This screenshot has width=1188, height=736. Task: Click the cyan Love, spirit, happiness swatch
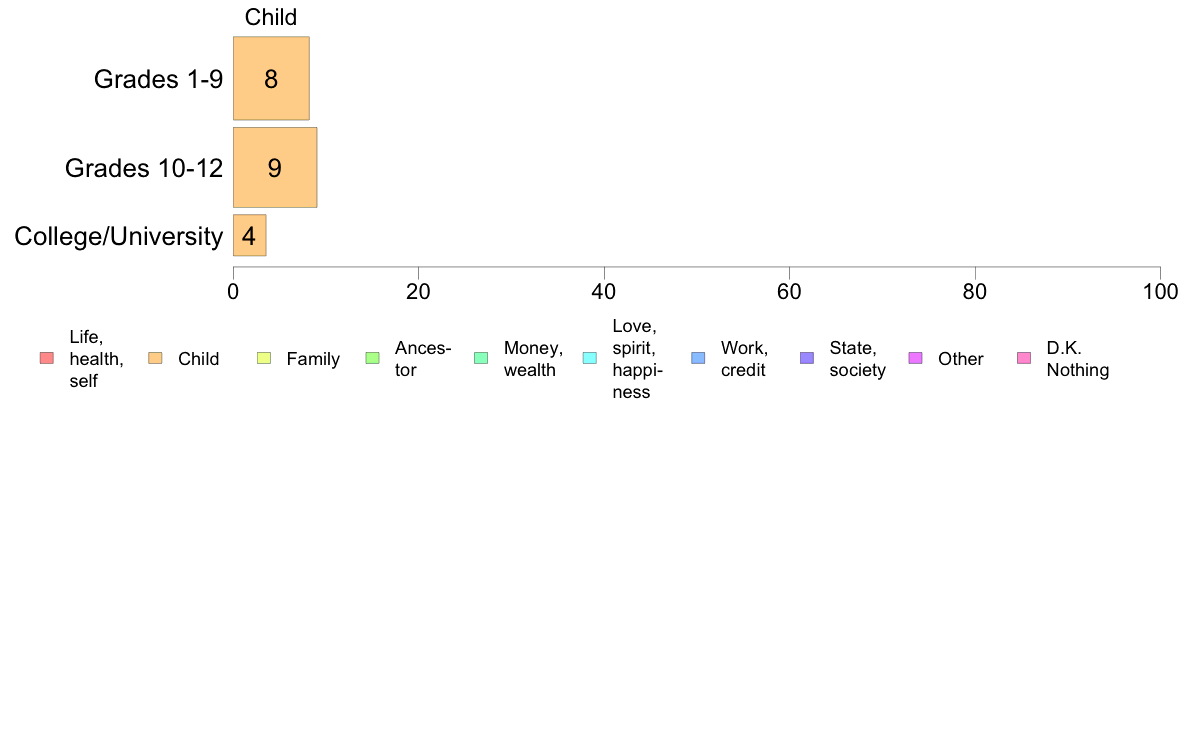[x=589, y=359]
